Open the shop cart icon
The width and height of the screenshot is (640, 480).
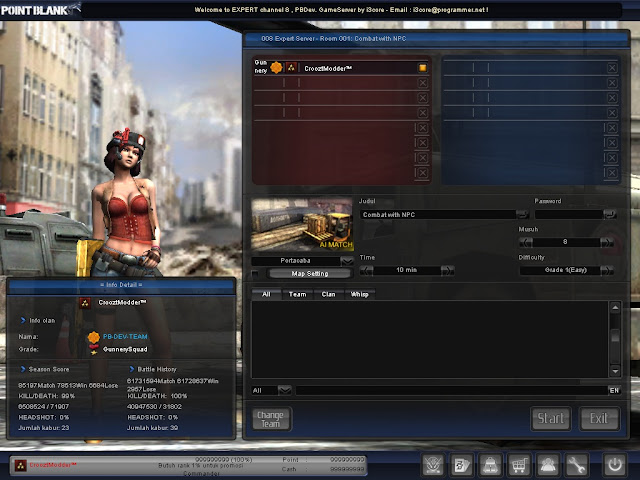tap(519, 464)
